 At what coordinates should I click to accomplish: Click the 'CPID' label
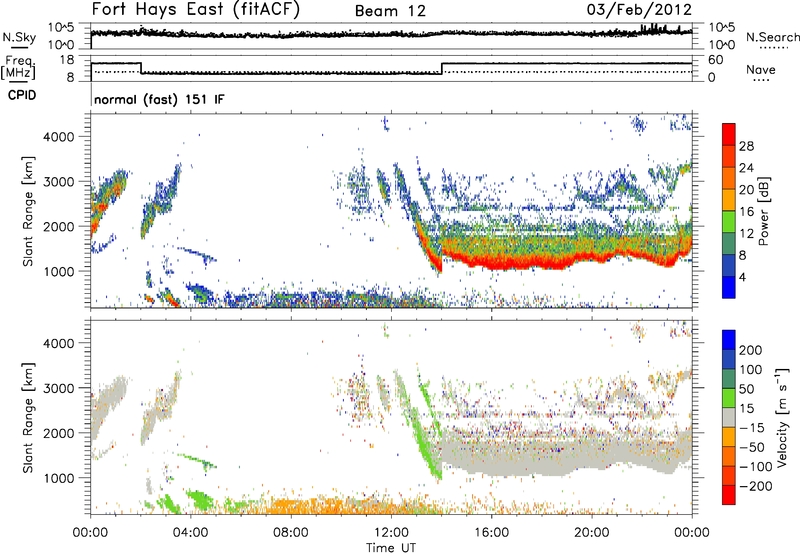[22, 95]
